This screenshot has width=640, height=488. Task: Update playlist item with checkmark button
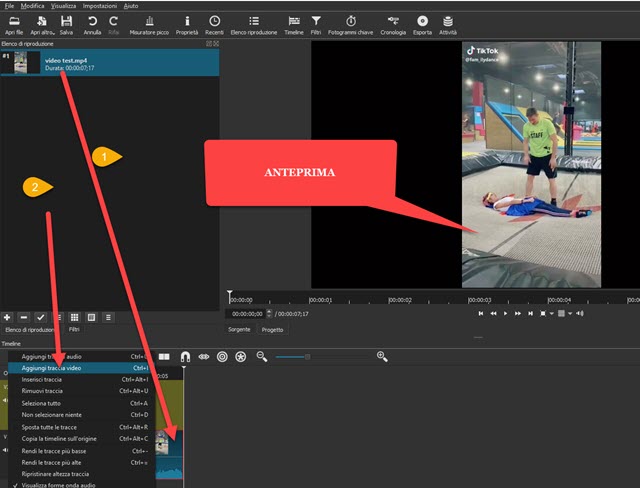[x=40, y=317]
